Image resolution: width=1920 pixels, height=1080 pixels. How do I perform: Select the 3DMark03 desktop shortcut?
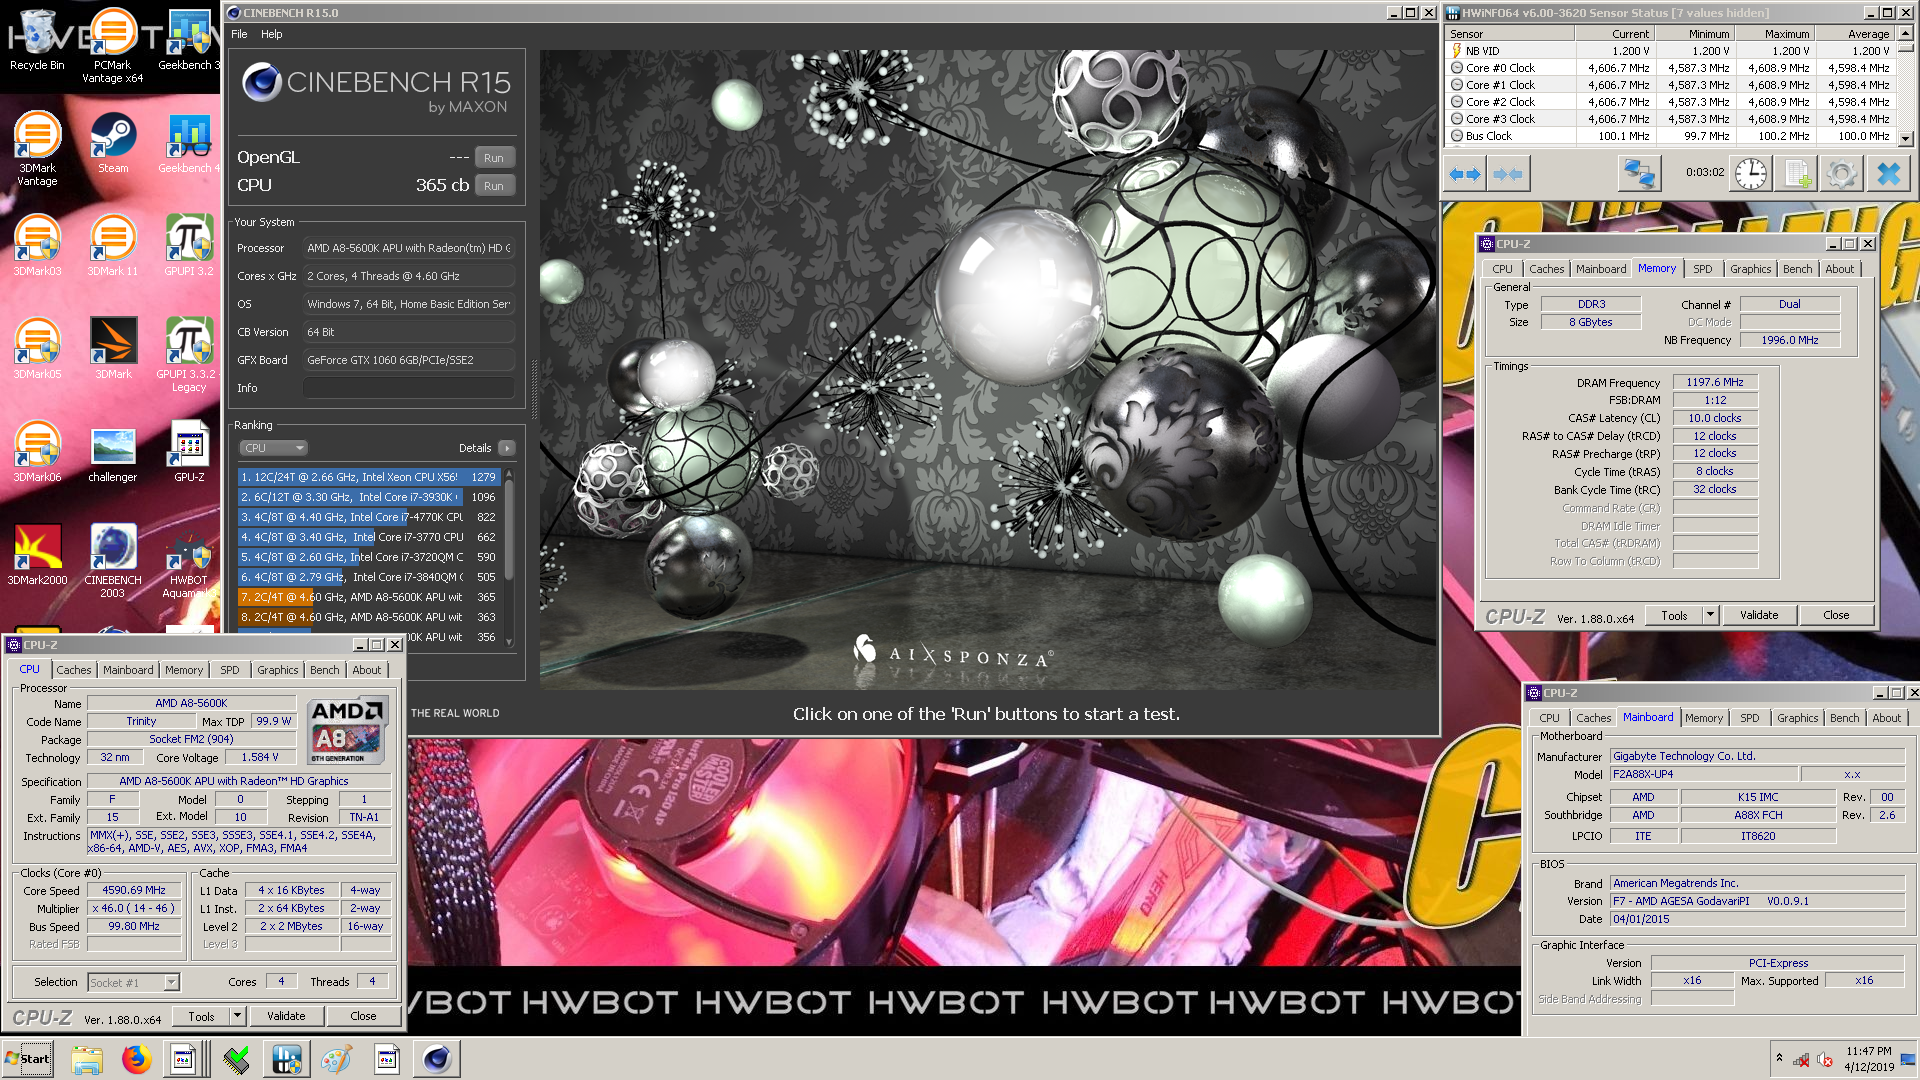coord(37,245)
